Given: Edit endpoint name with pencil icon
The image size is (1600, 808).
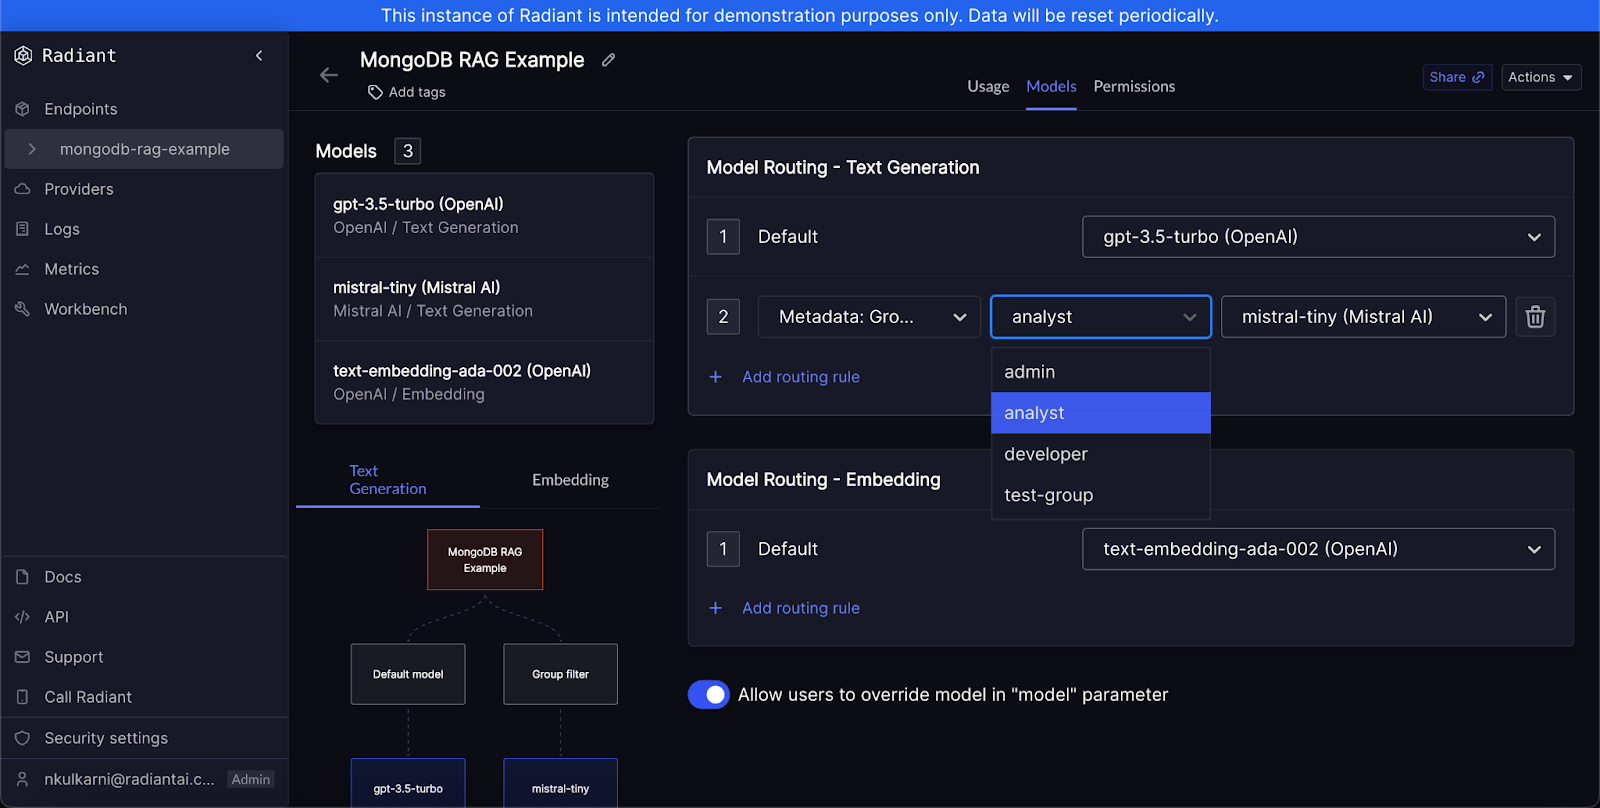Looking at the screenshot, I should (x=608, y=60).
